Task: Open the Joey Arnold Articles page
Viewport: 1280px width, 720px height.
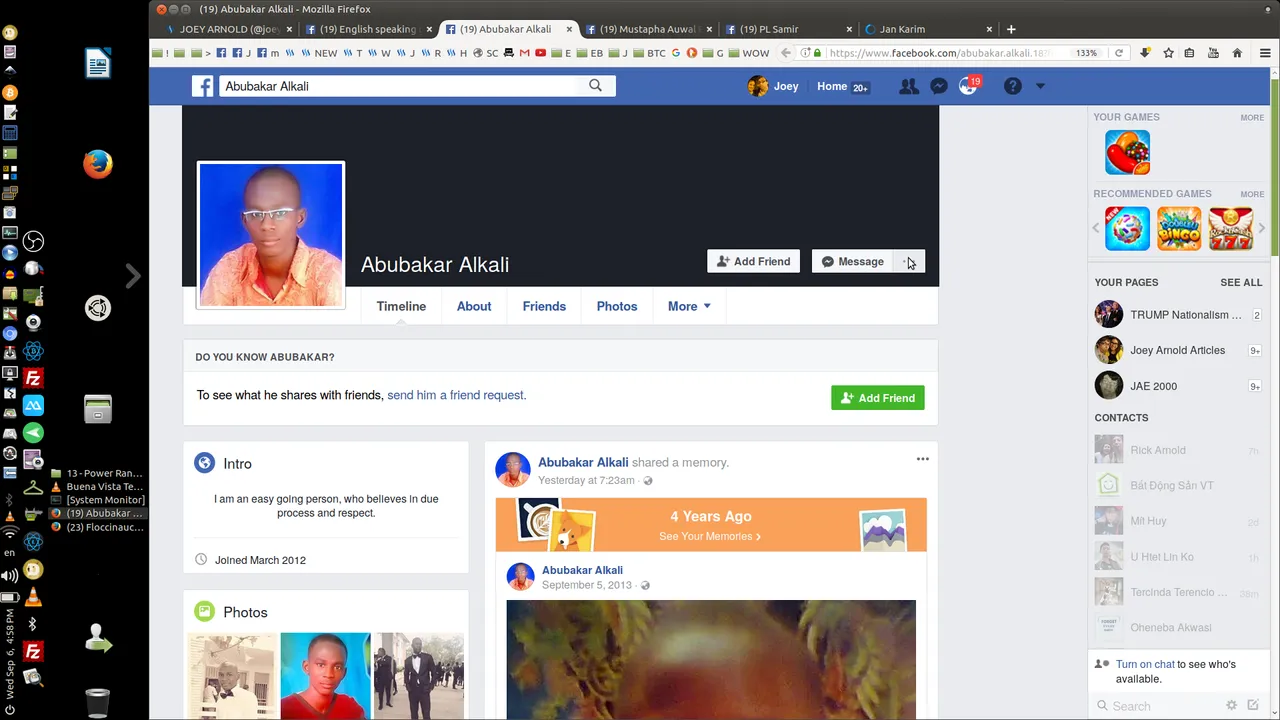Action: click(1178, 350)
